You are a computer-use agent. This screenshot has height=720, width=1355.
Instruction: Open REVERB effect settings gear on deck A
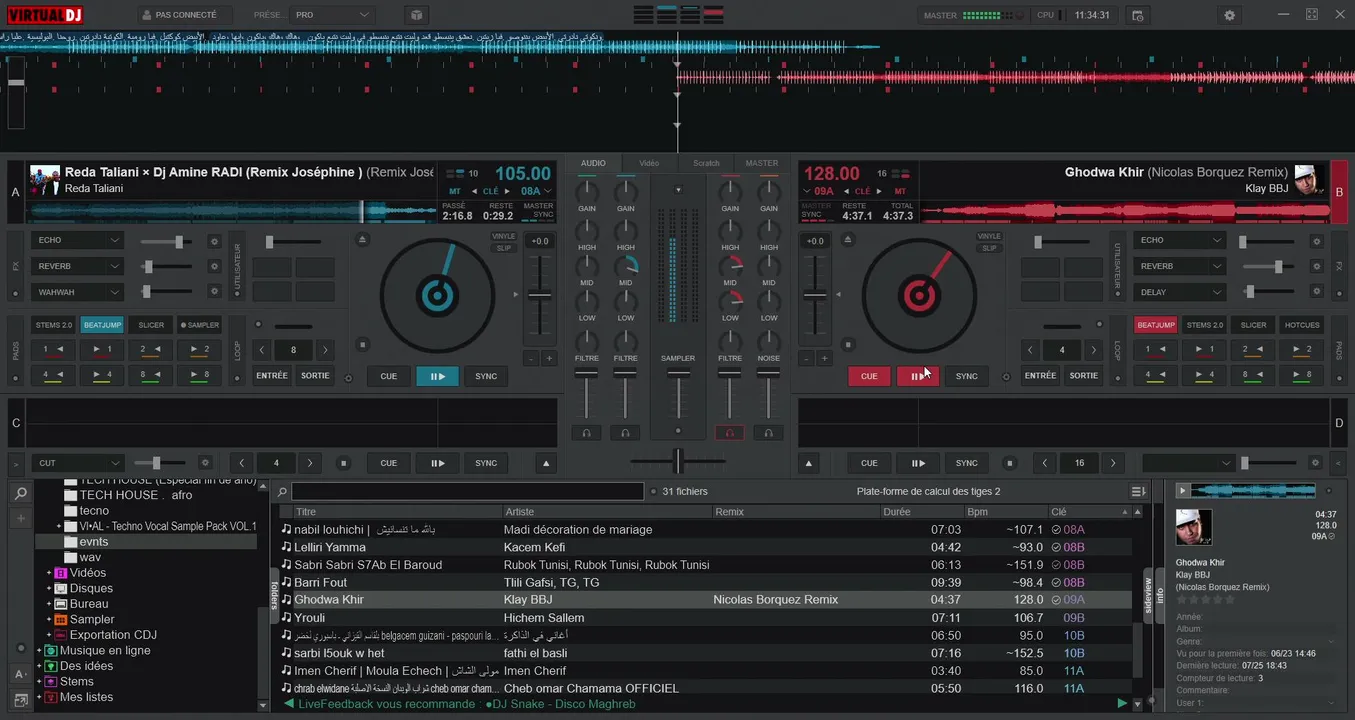(213, 266)
